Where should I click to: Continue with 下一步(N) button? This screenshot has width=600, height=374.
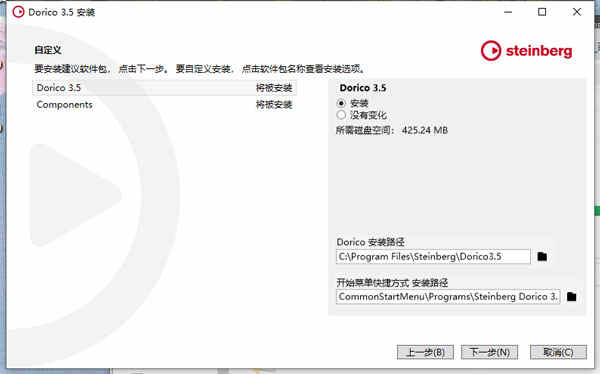[489, 352]
